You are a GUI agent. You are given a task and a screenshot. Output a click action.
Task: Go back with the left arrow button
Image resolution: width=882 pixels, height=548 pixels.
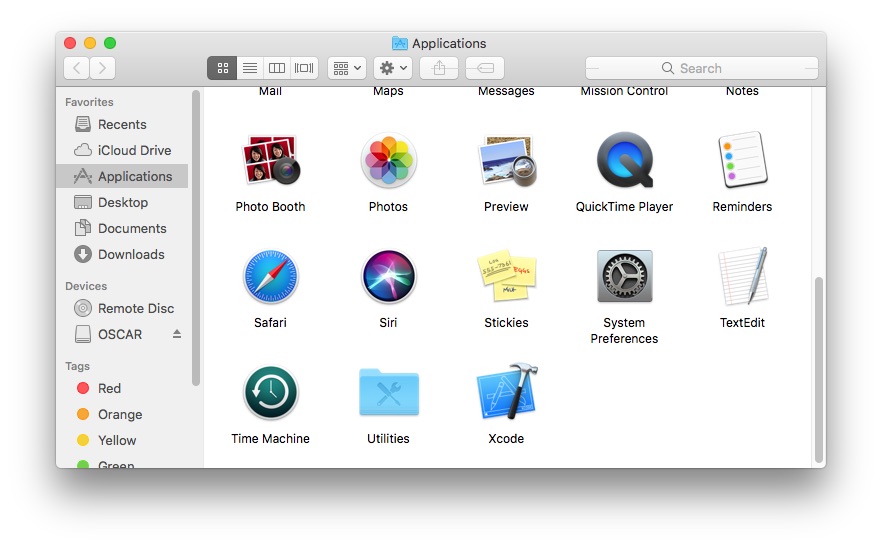point(76,68)
